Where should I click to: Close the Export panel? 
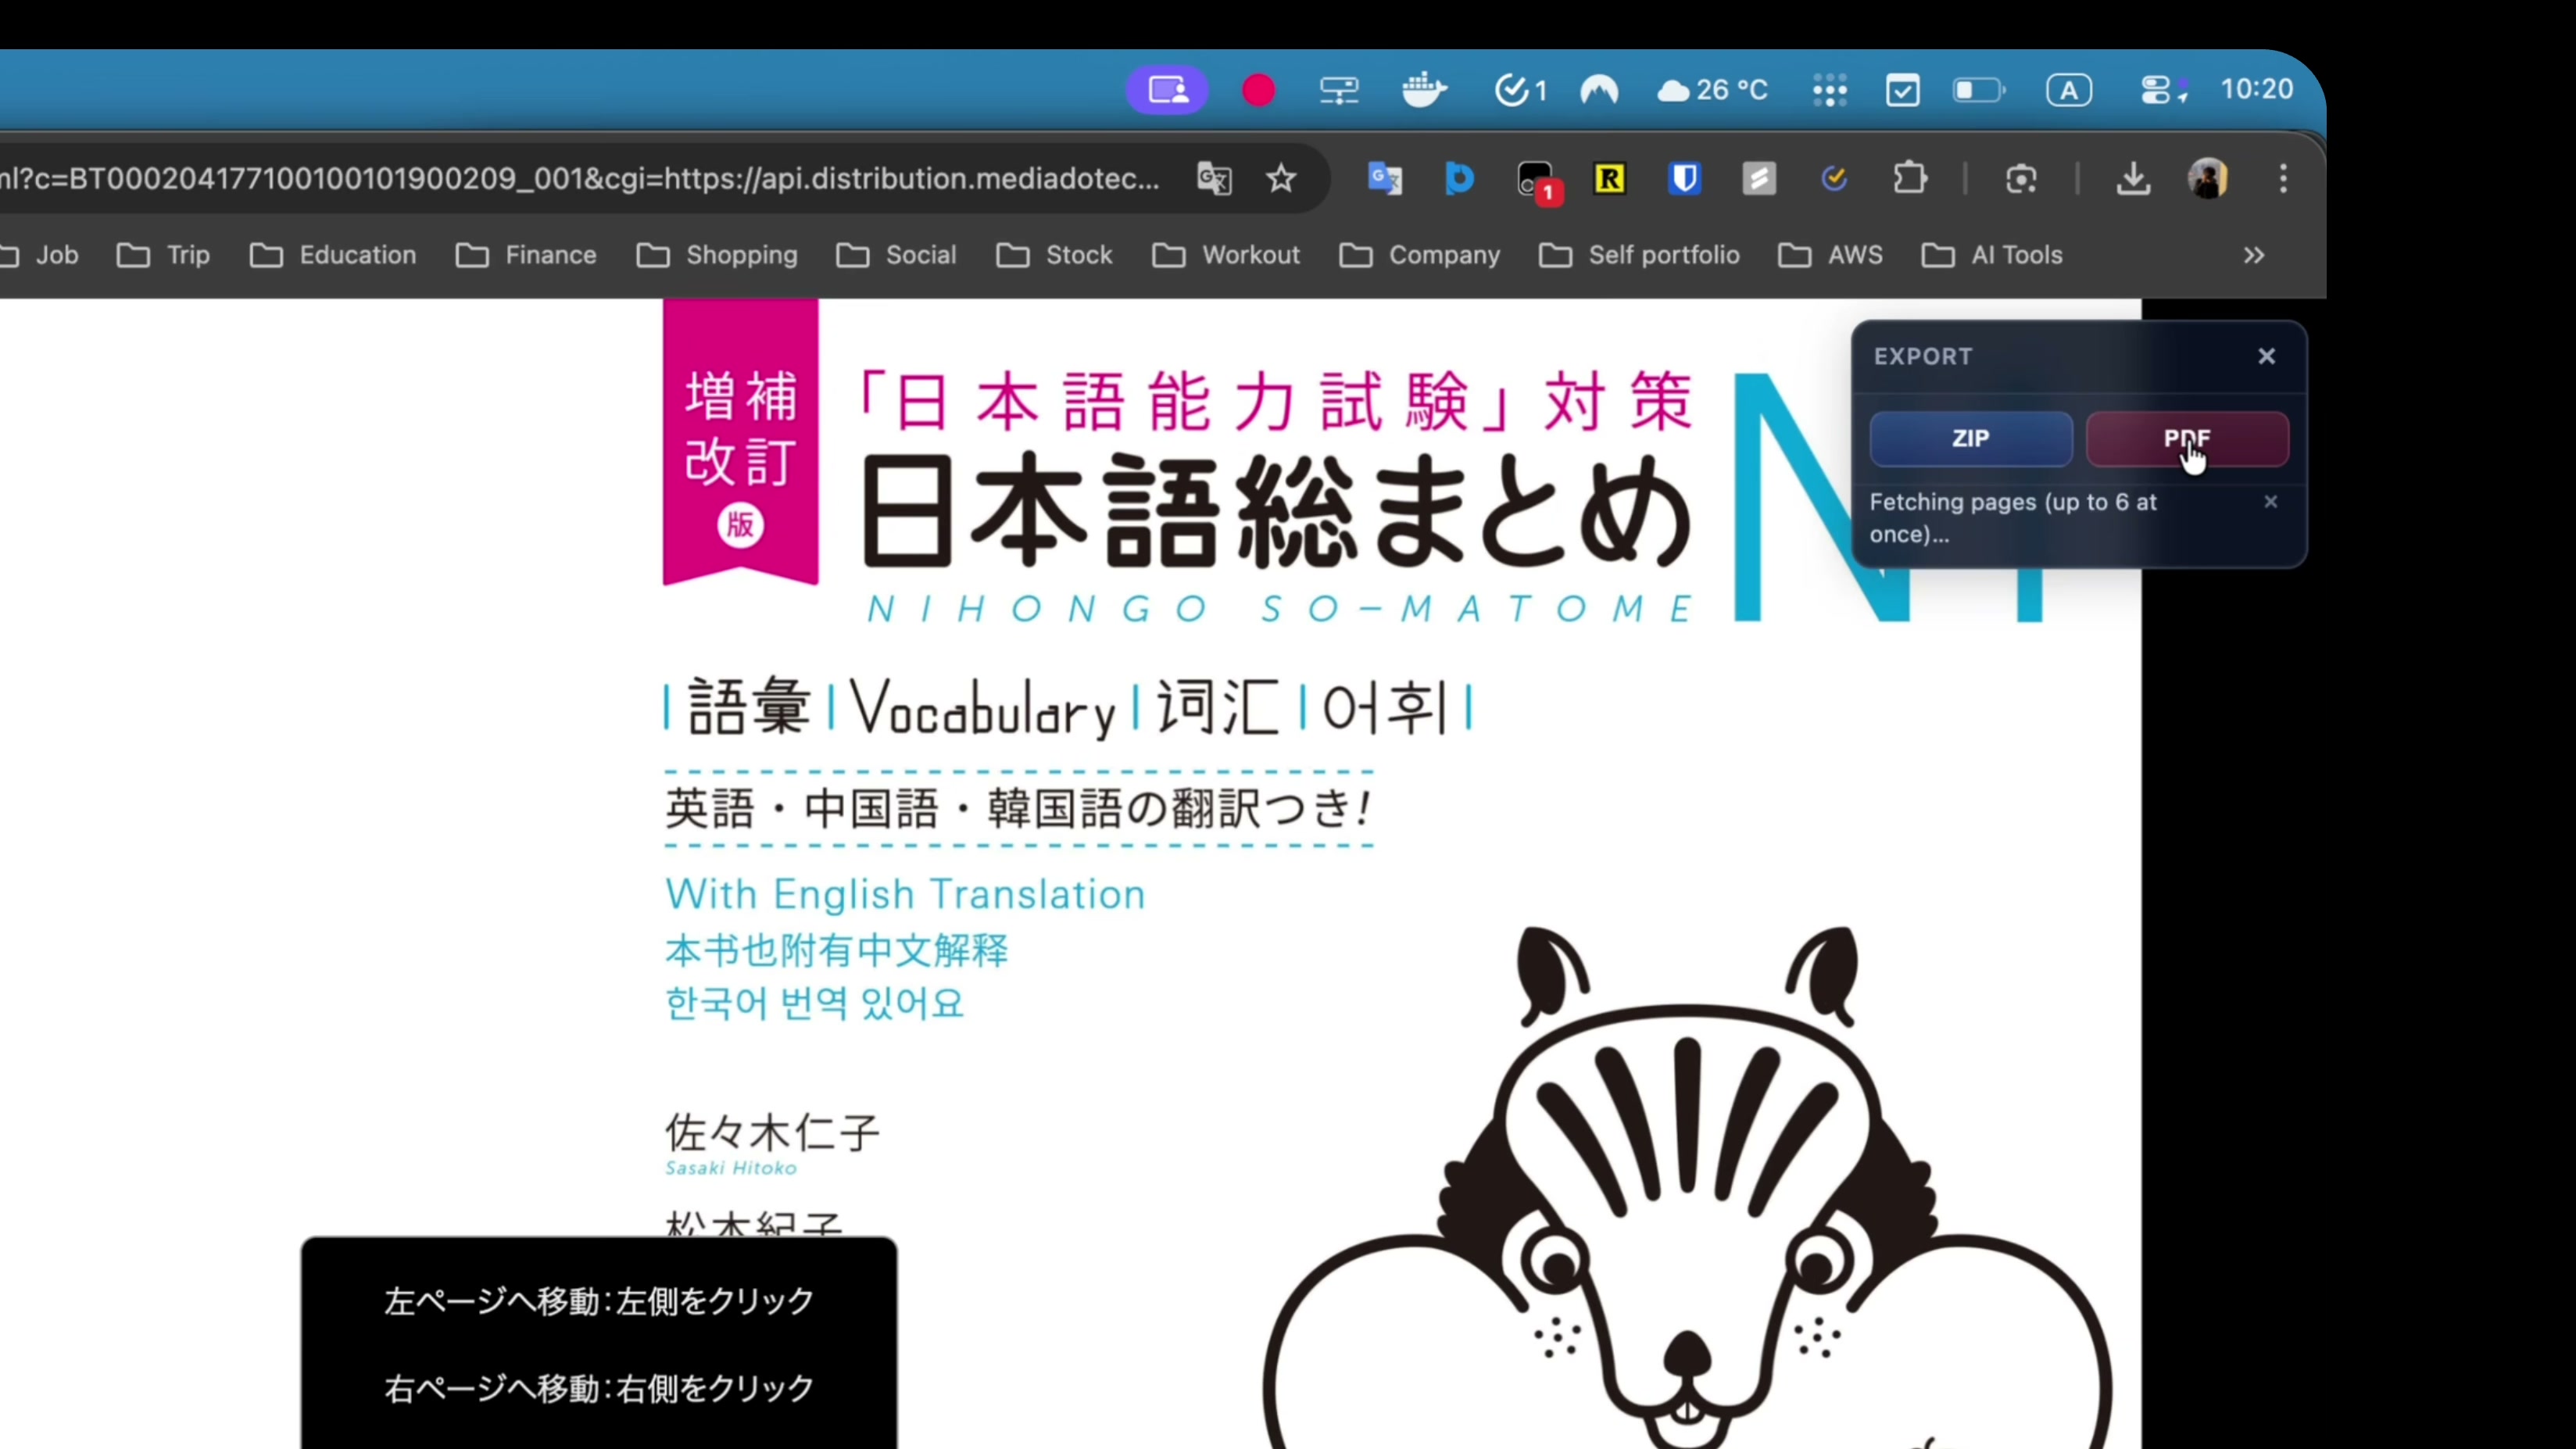click(2267, 356)
